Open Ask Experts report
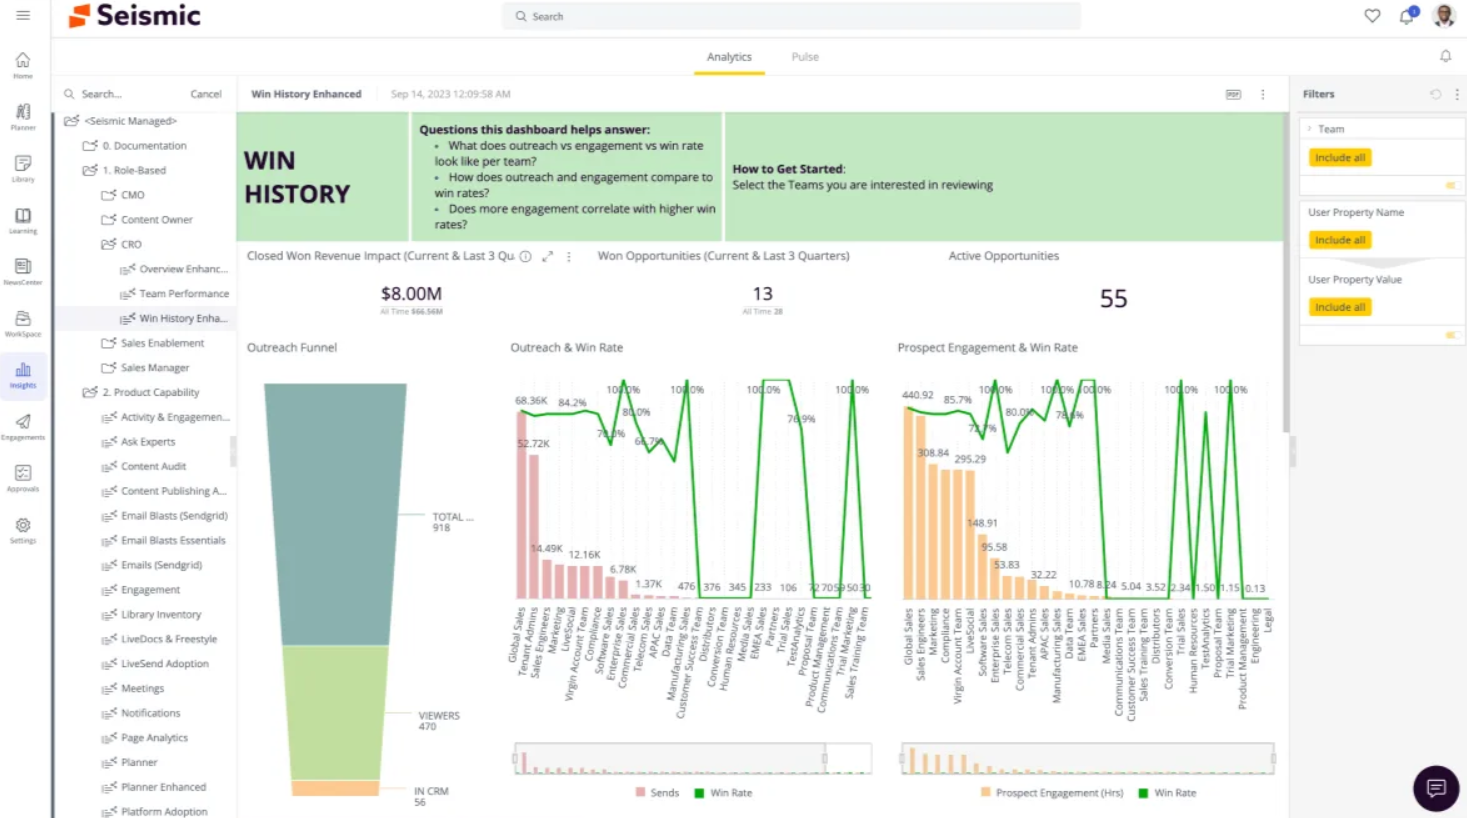The height and width of the screenshot is (818, 1467). [x=139, y=442]
